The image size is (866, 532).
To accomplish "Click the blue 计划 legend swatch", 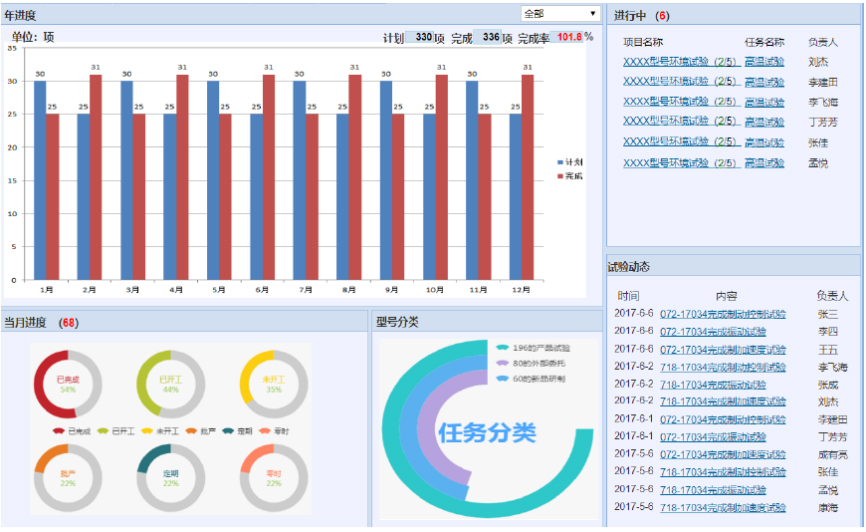I will pyautogui.click(x=560, y=162).
